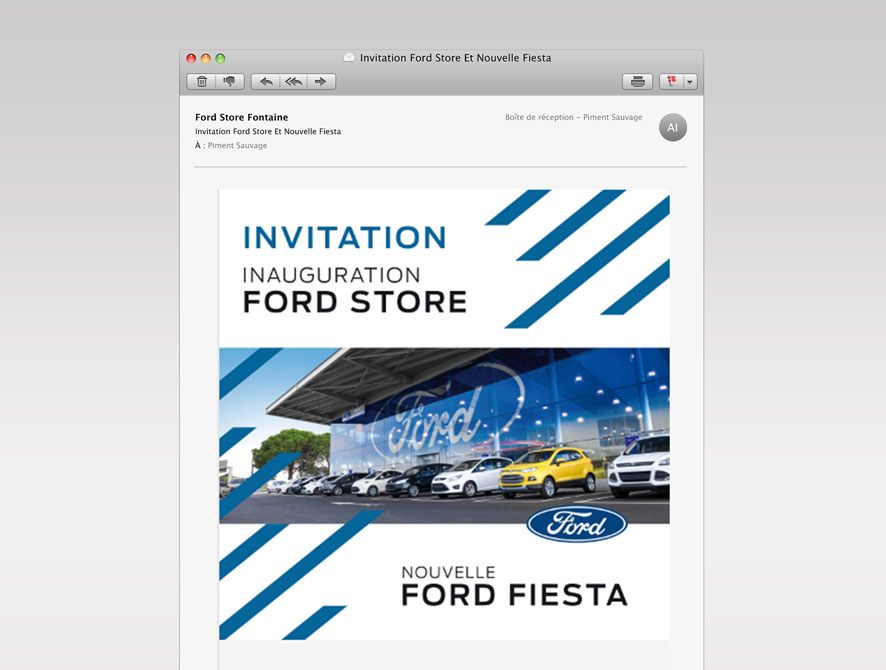Image resolution: width=886 pixels, height=670 pixels.
Task: Delete the message with the trash icon
Action: pos(201,82)
